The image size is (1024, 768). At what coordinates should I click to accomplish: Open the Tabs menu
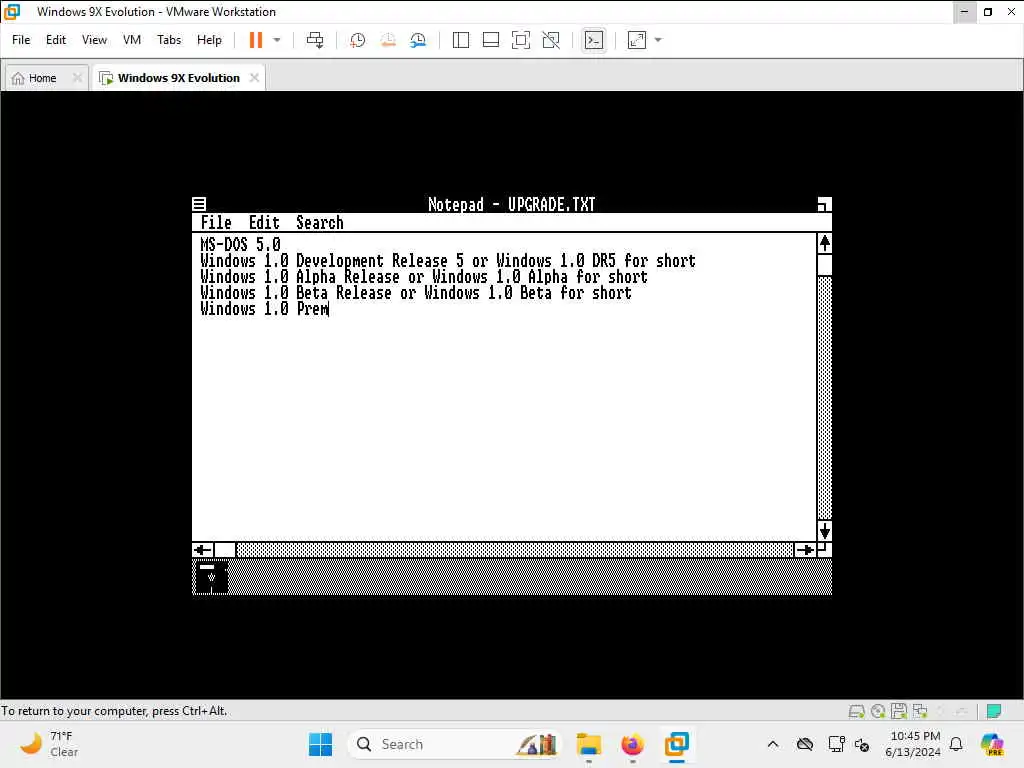169,40
